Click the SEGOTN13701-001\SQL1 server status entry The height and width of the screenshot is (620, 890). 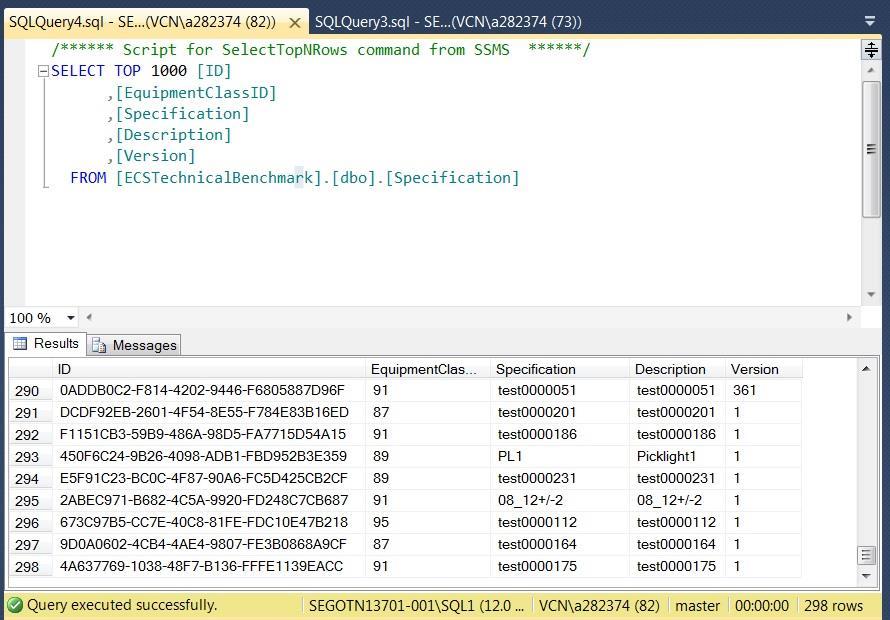pyautogui.click(x=417, y=606)
